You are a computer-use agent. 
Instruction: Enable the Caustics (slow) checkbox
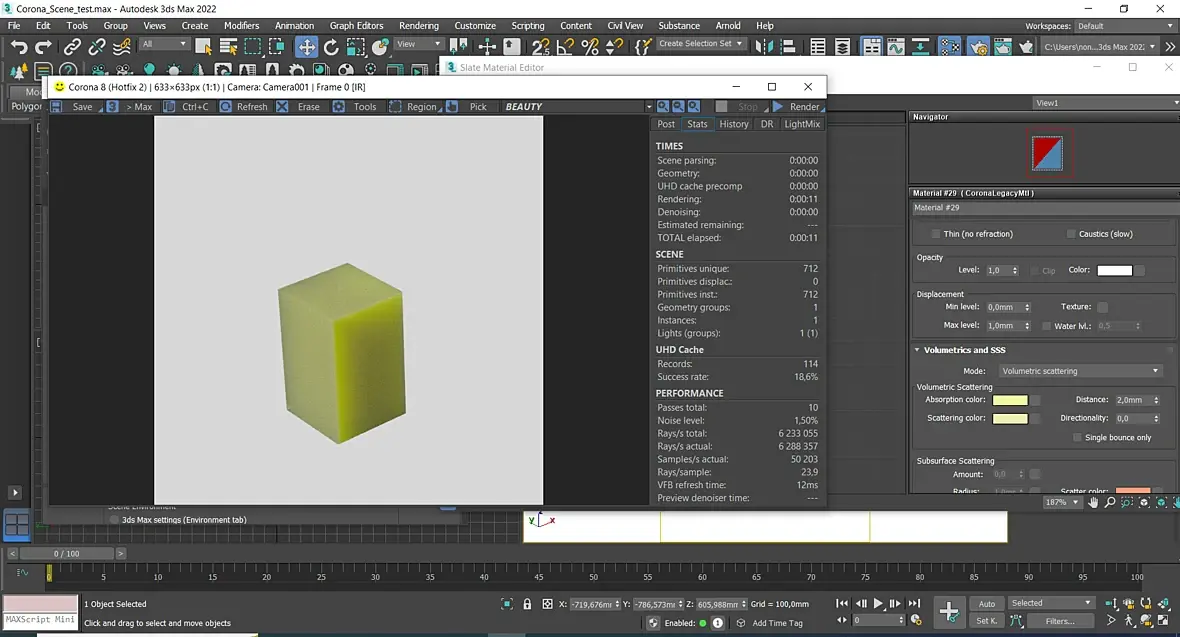click(1071, 234)
